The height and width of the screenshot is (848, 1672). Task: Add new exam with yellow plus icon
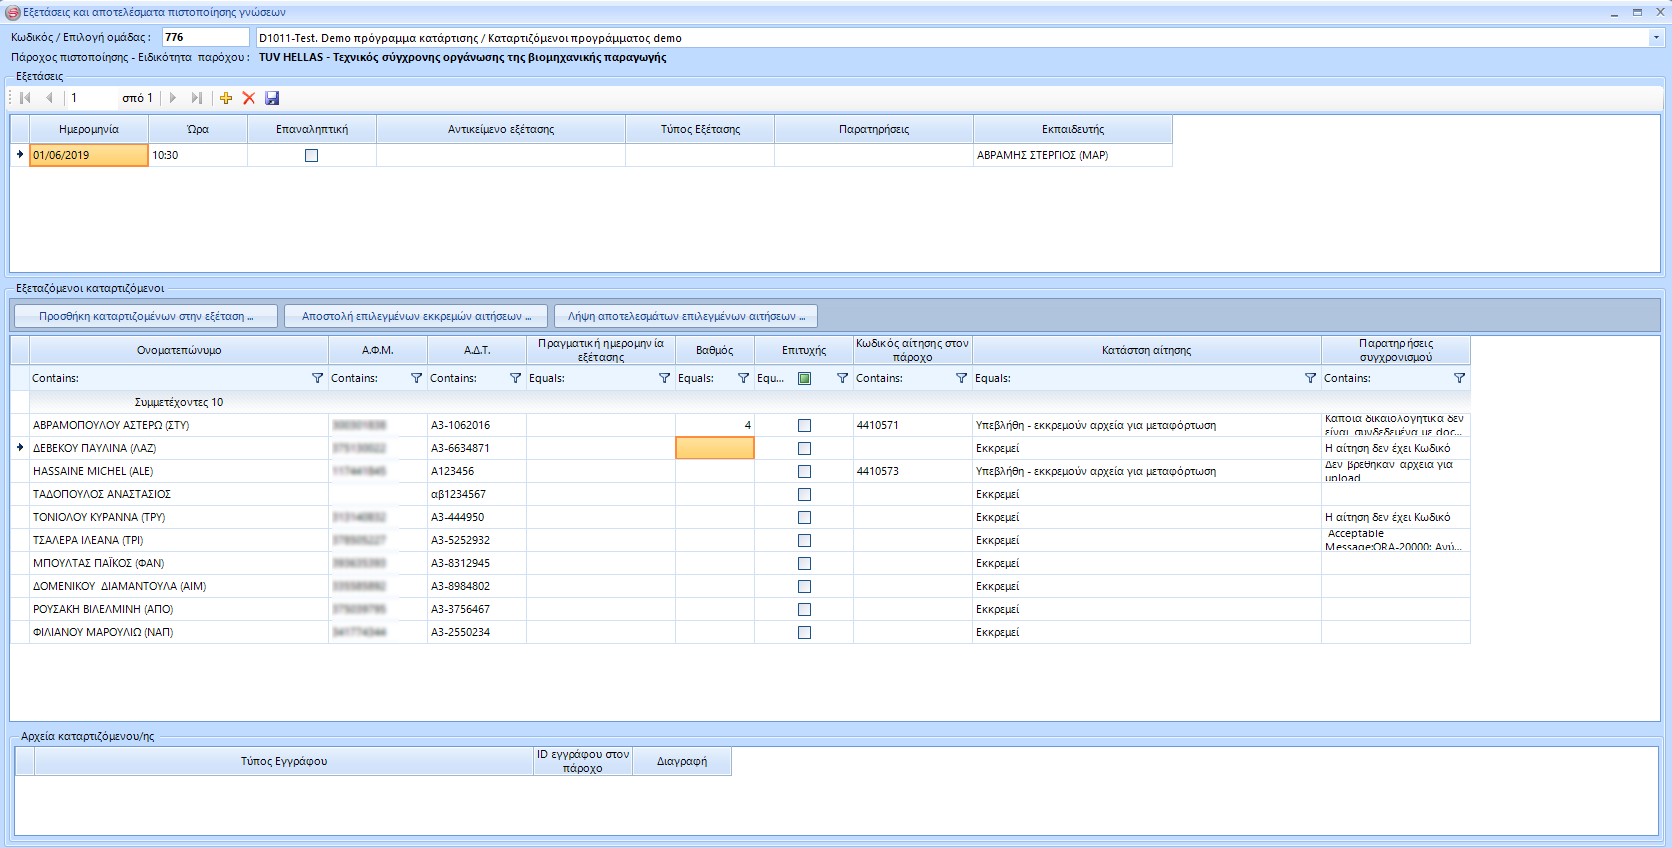(x=226, y=98)
